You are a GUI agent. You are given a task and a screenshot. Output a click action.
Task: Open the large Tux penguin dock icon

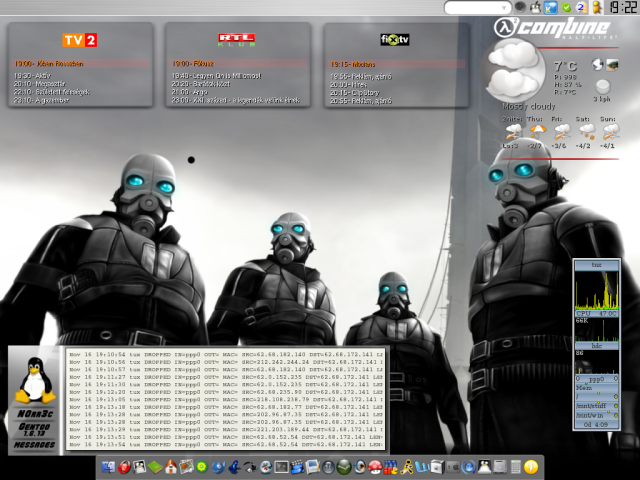point(484,467)
